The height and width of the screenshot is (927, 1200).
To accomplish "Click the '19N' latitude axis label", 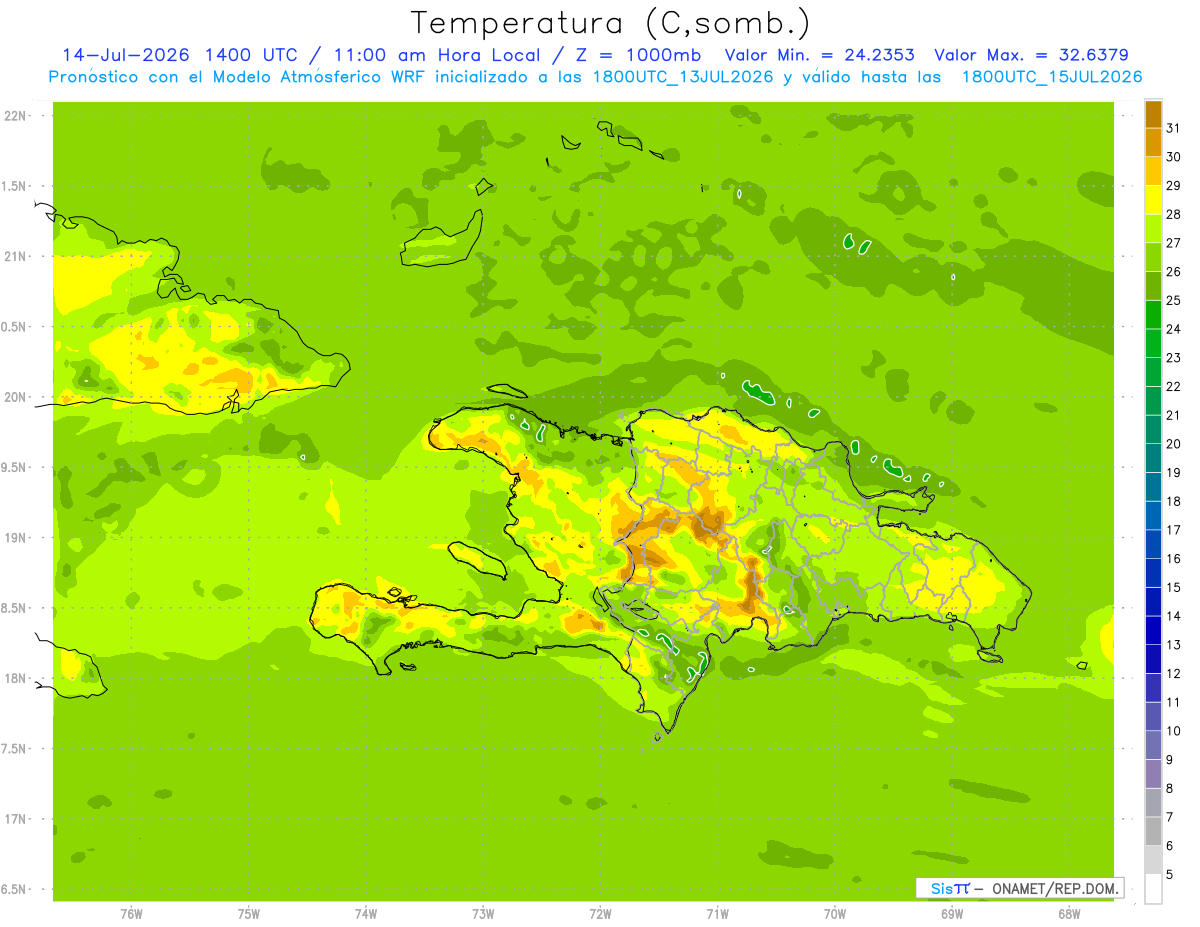I will coord(15,538).
